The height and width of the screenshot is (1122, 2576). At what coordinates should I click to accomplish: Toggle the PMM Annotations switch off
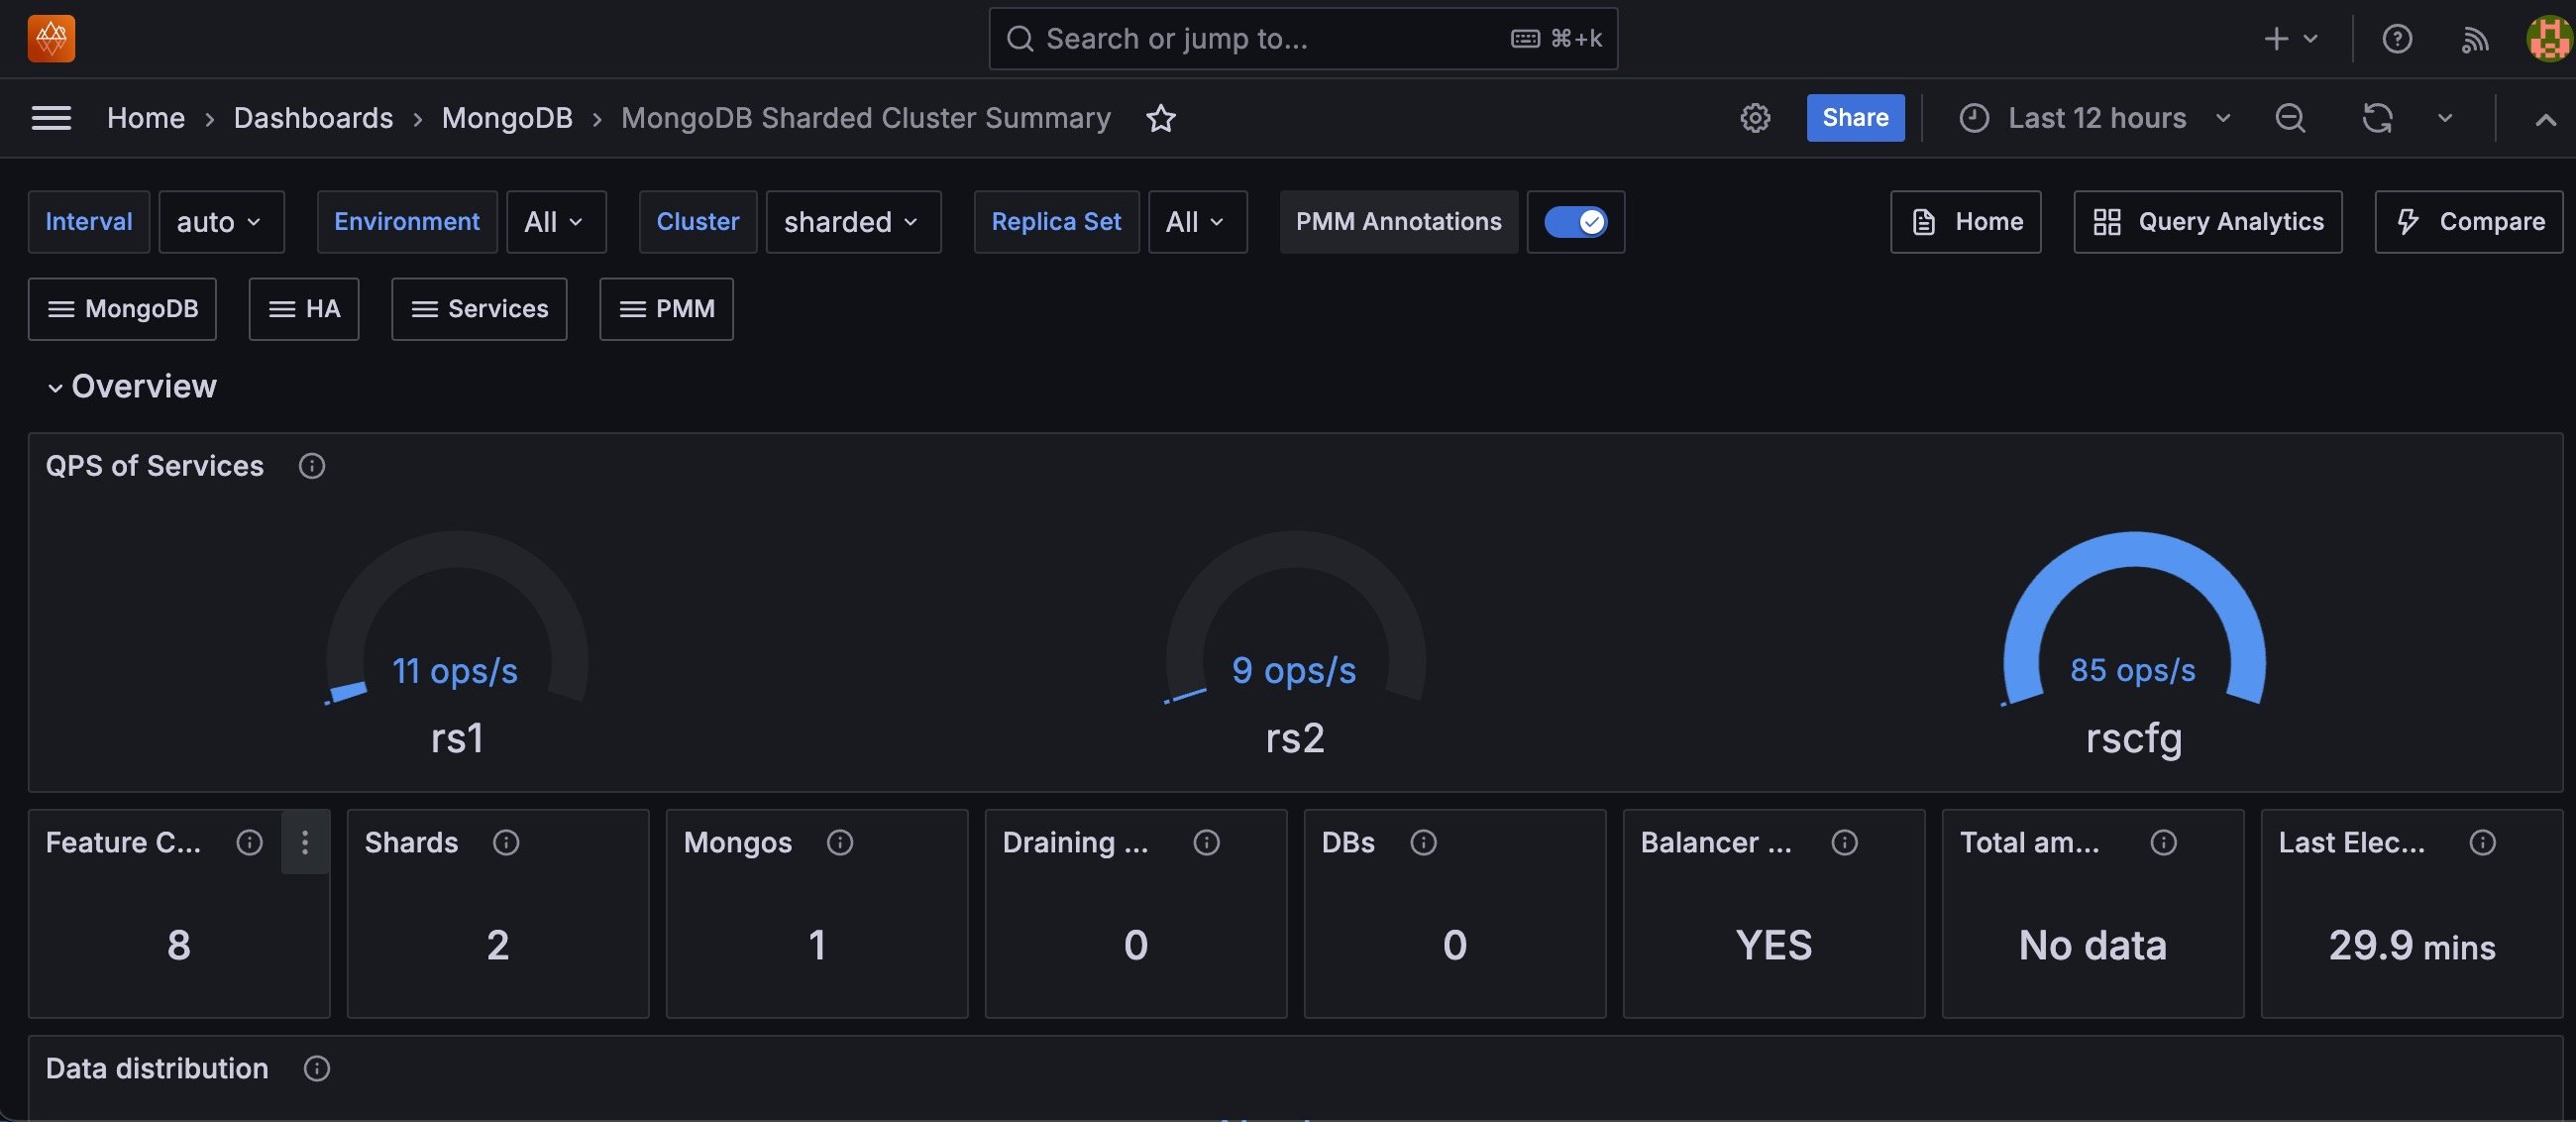1575,222
